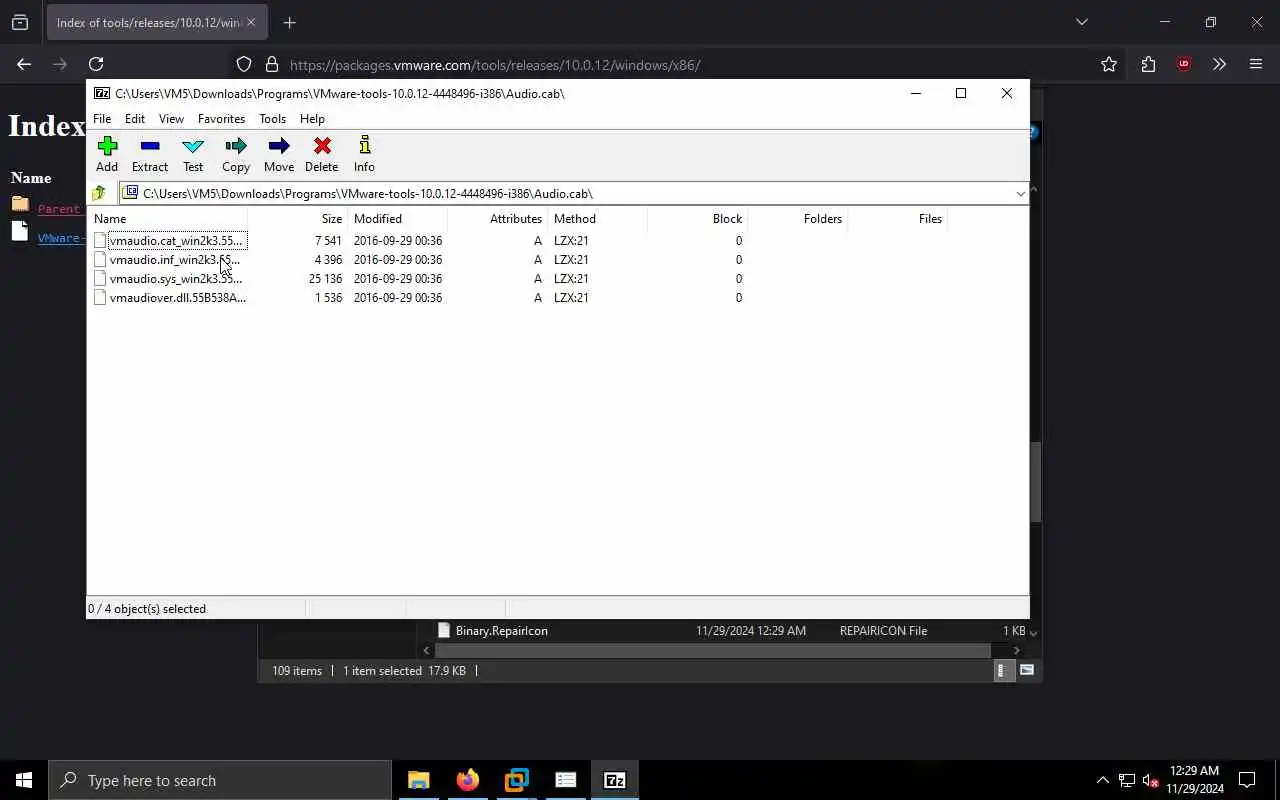This screenshot has height=800, width=1280.
Task: Close the Index of tools tab
Action: [x=251, y=22]
